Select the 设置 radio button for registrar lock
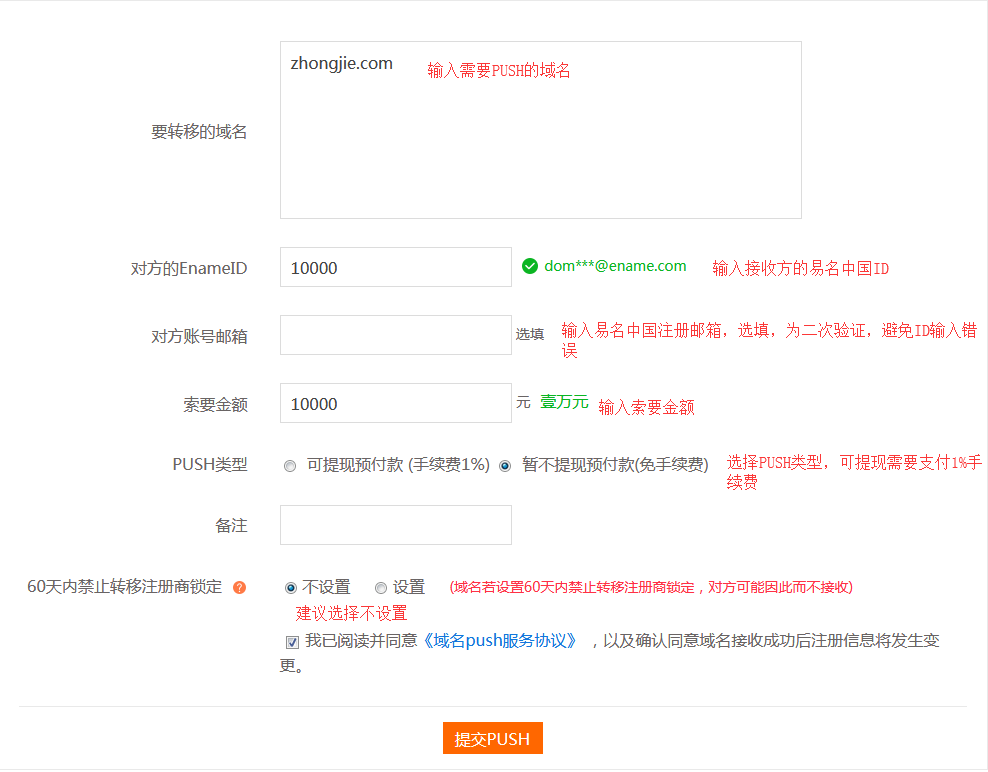Screen dimensions: 988x772 click(x=380, y=588)
